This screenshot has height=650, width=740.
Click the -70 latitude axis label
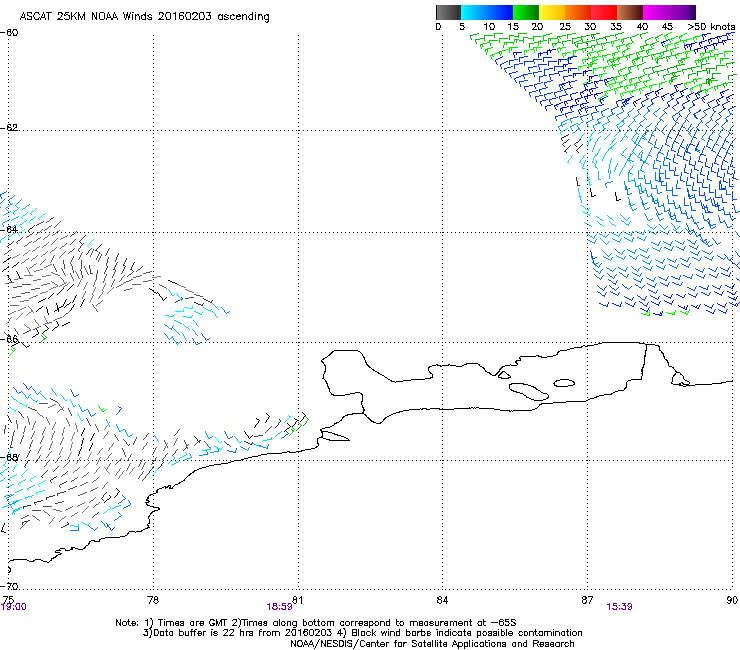pyautogui.click(x=9, y=586)
